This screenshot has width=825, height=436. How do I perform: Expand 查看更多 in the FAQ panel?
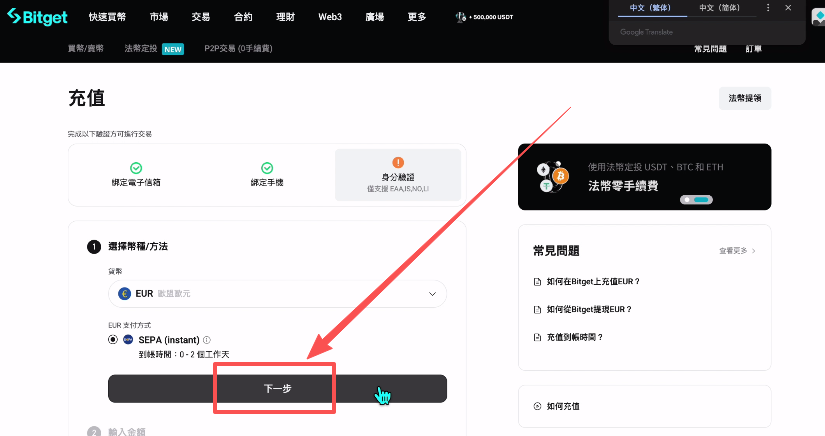tap(737, 250)
